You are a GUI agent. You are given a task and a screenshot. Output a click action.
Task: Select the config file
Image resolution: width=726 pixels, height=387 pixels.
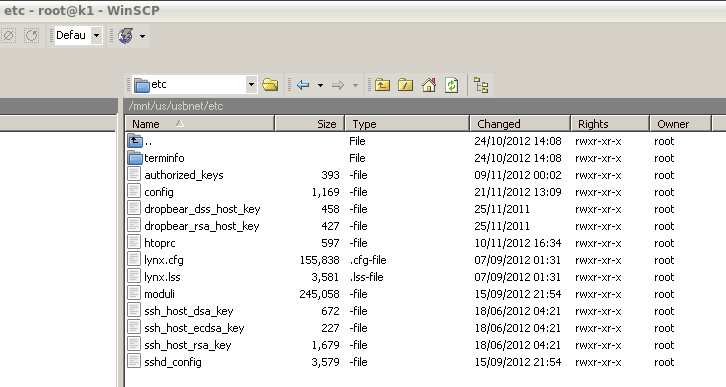(159, 192)
